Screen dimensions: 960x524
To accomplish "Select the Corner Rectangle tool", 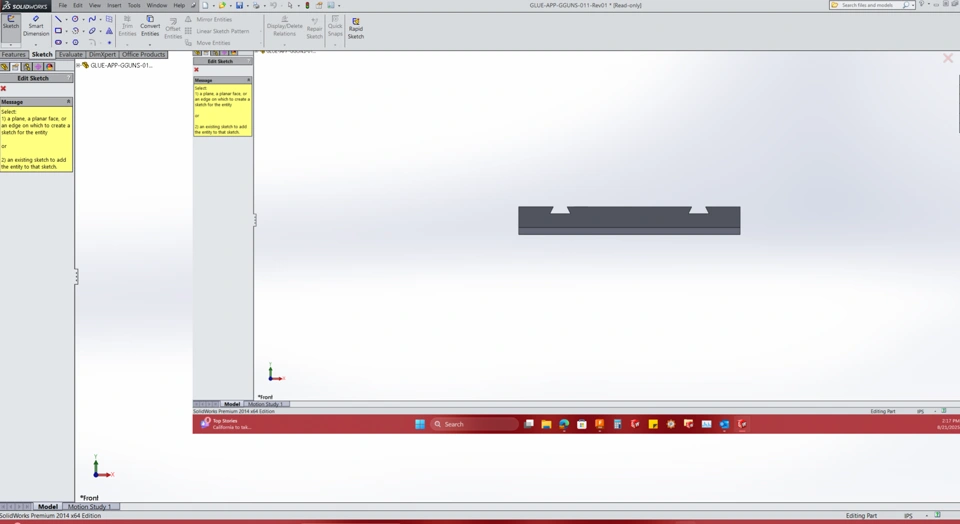I will click(x=58, y=31).
